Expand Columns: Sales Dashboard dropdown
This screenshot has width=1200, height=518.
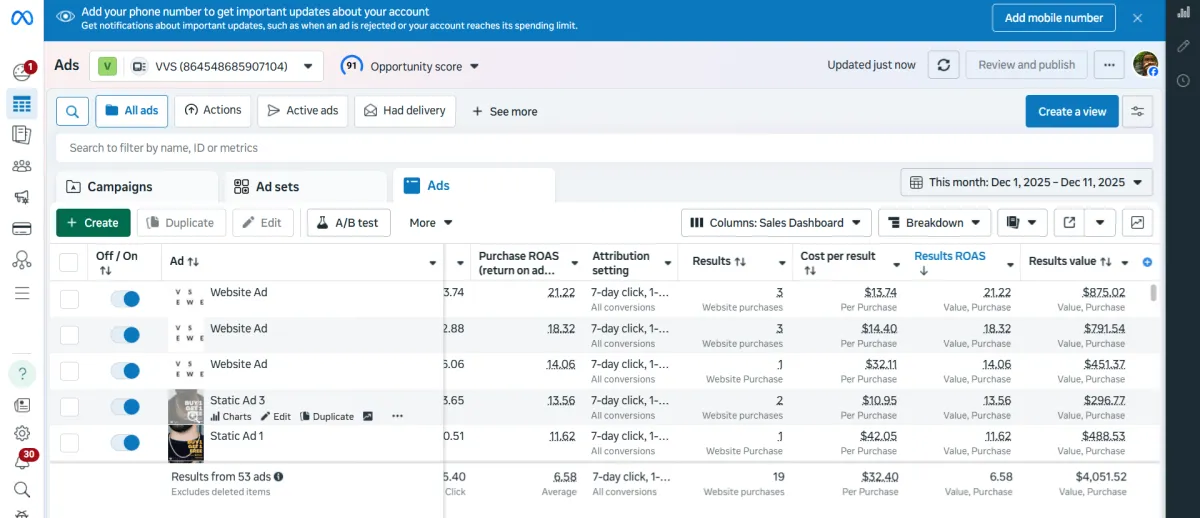(x=776, y=223)
